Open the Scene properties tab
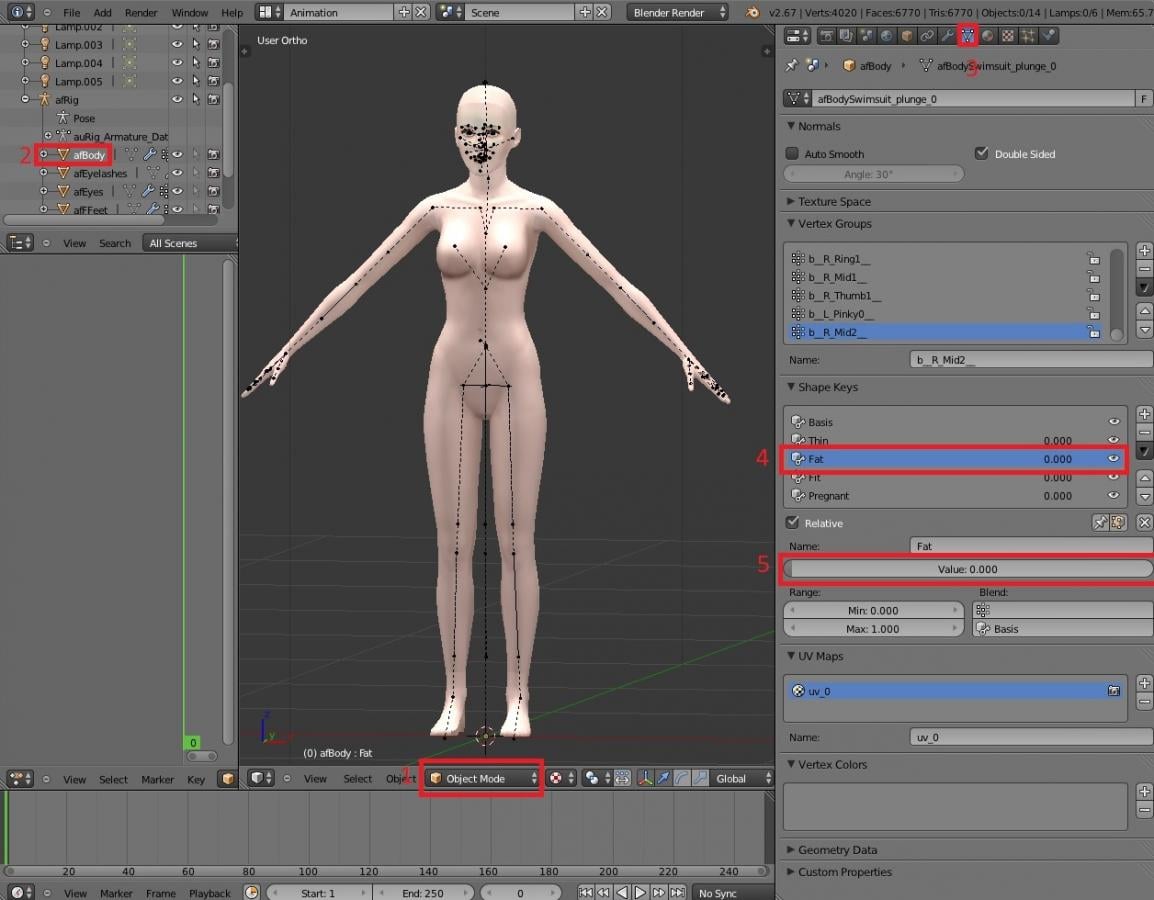1154x900 pixels. click(x=866, y=35)
